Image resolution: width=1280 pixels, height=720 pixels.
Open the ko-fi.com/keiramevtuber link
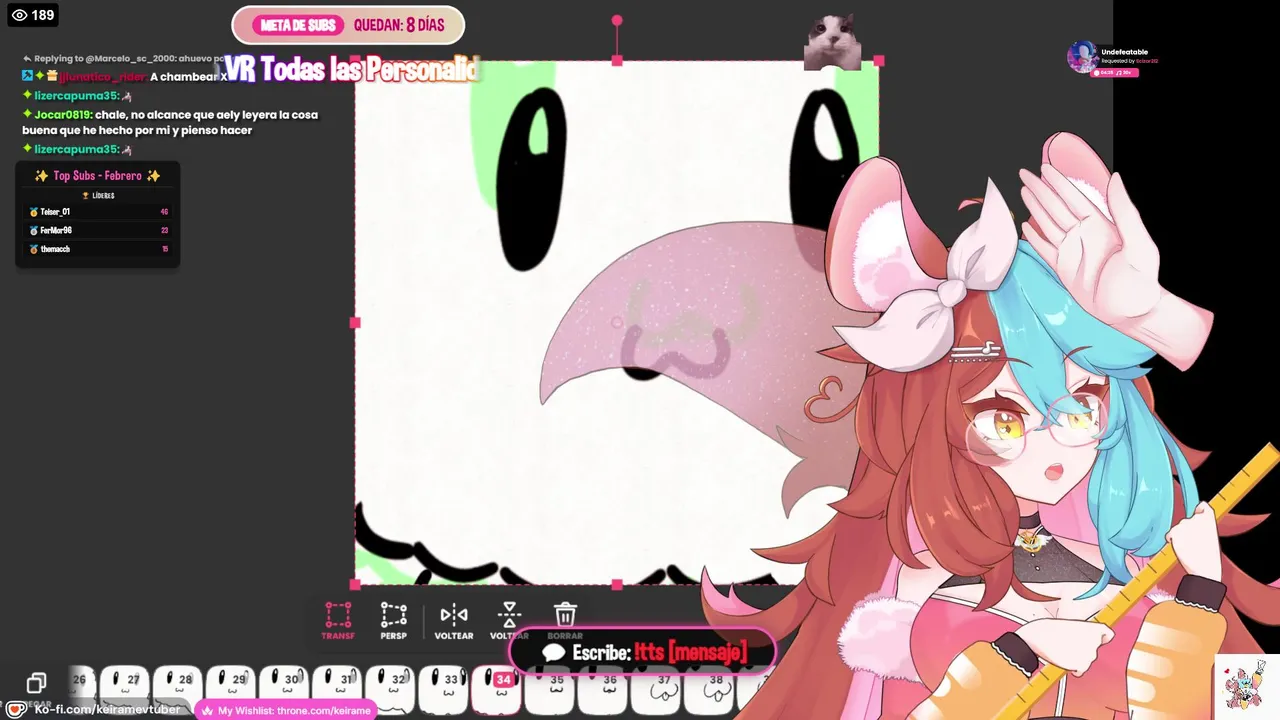[107, 709]
